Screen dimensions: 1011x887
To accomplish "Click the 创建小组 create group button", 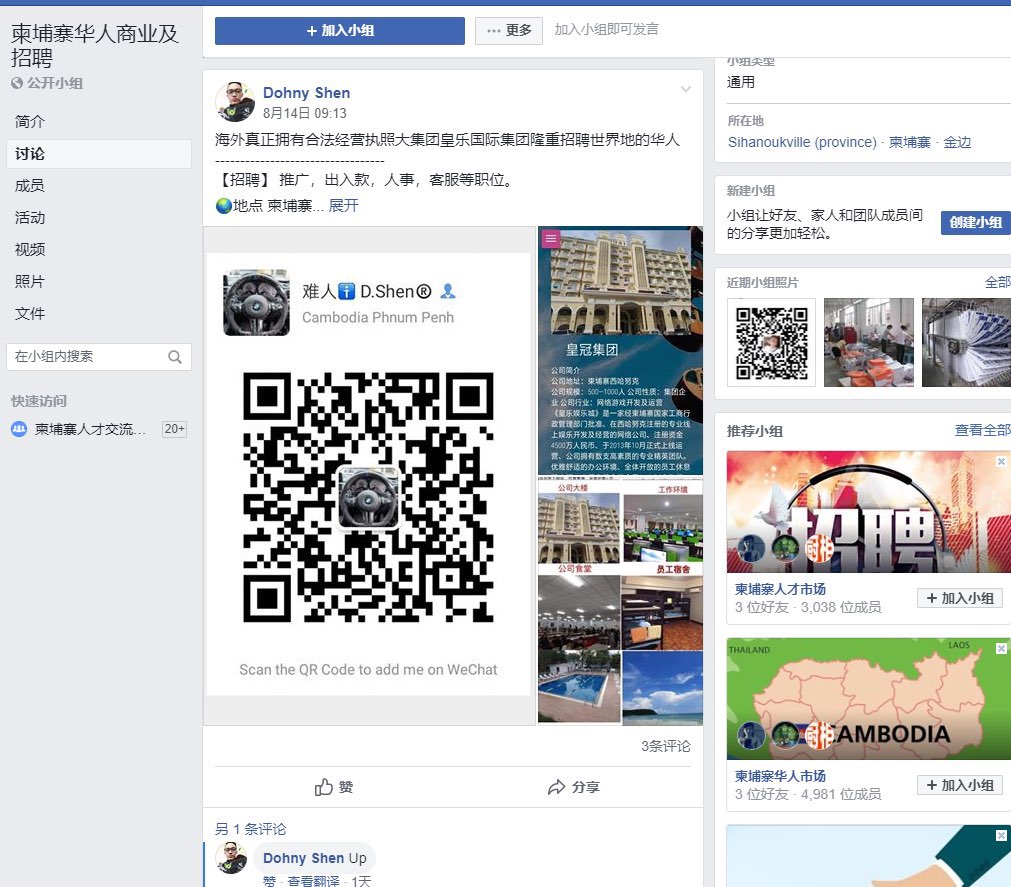I will point(975,222).
